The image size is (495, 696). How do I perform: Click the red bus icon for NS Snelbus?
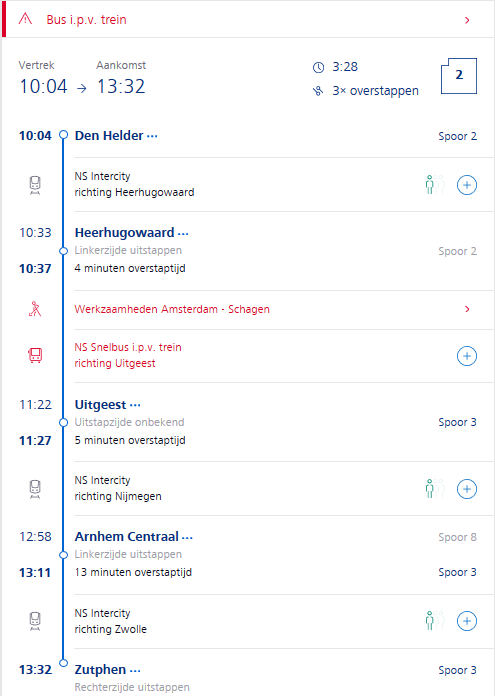pyautogui.click(x=35, y=356)
